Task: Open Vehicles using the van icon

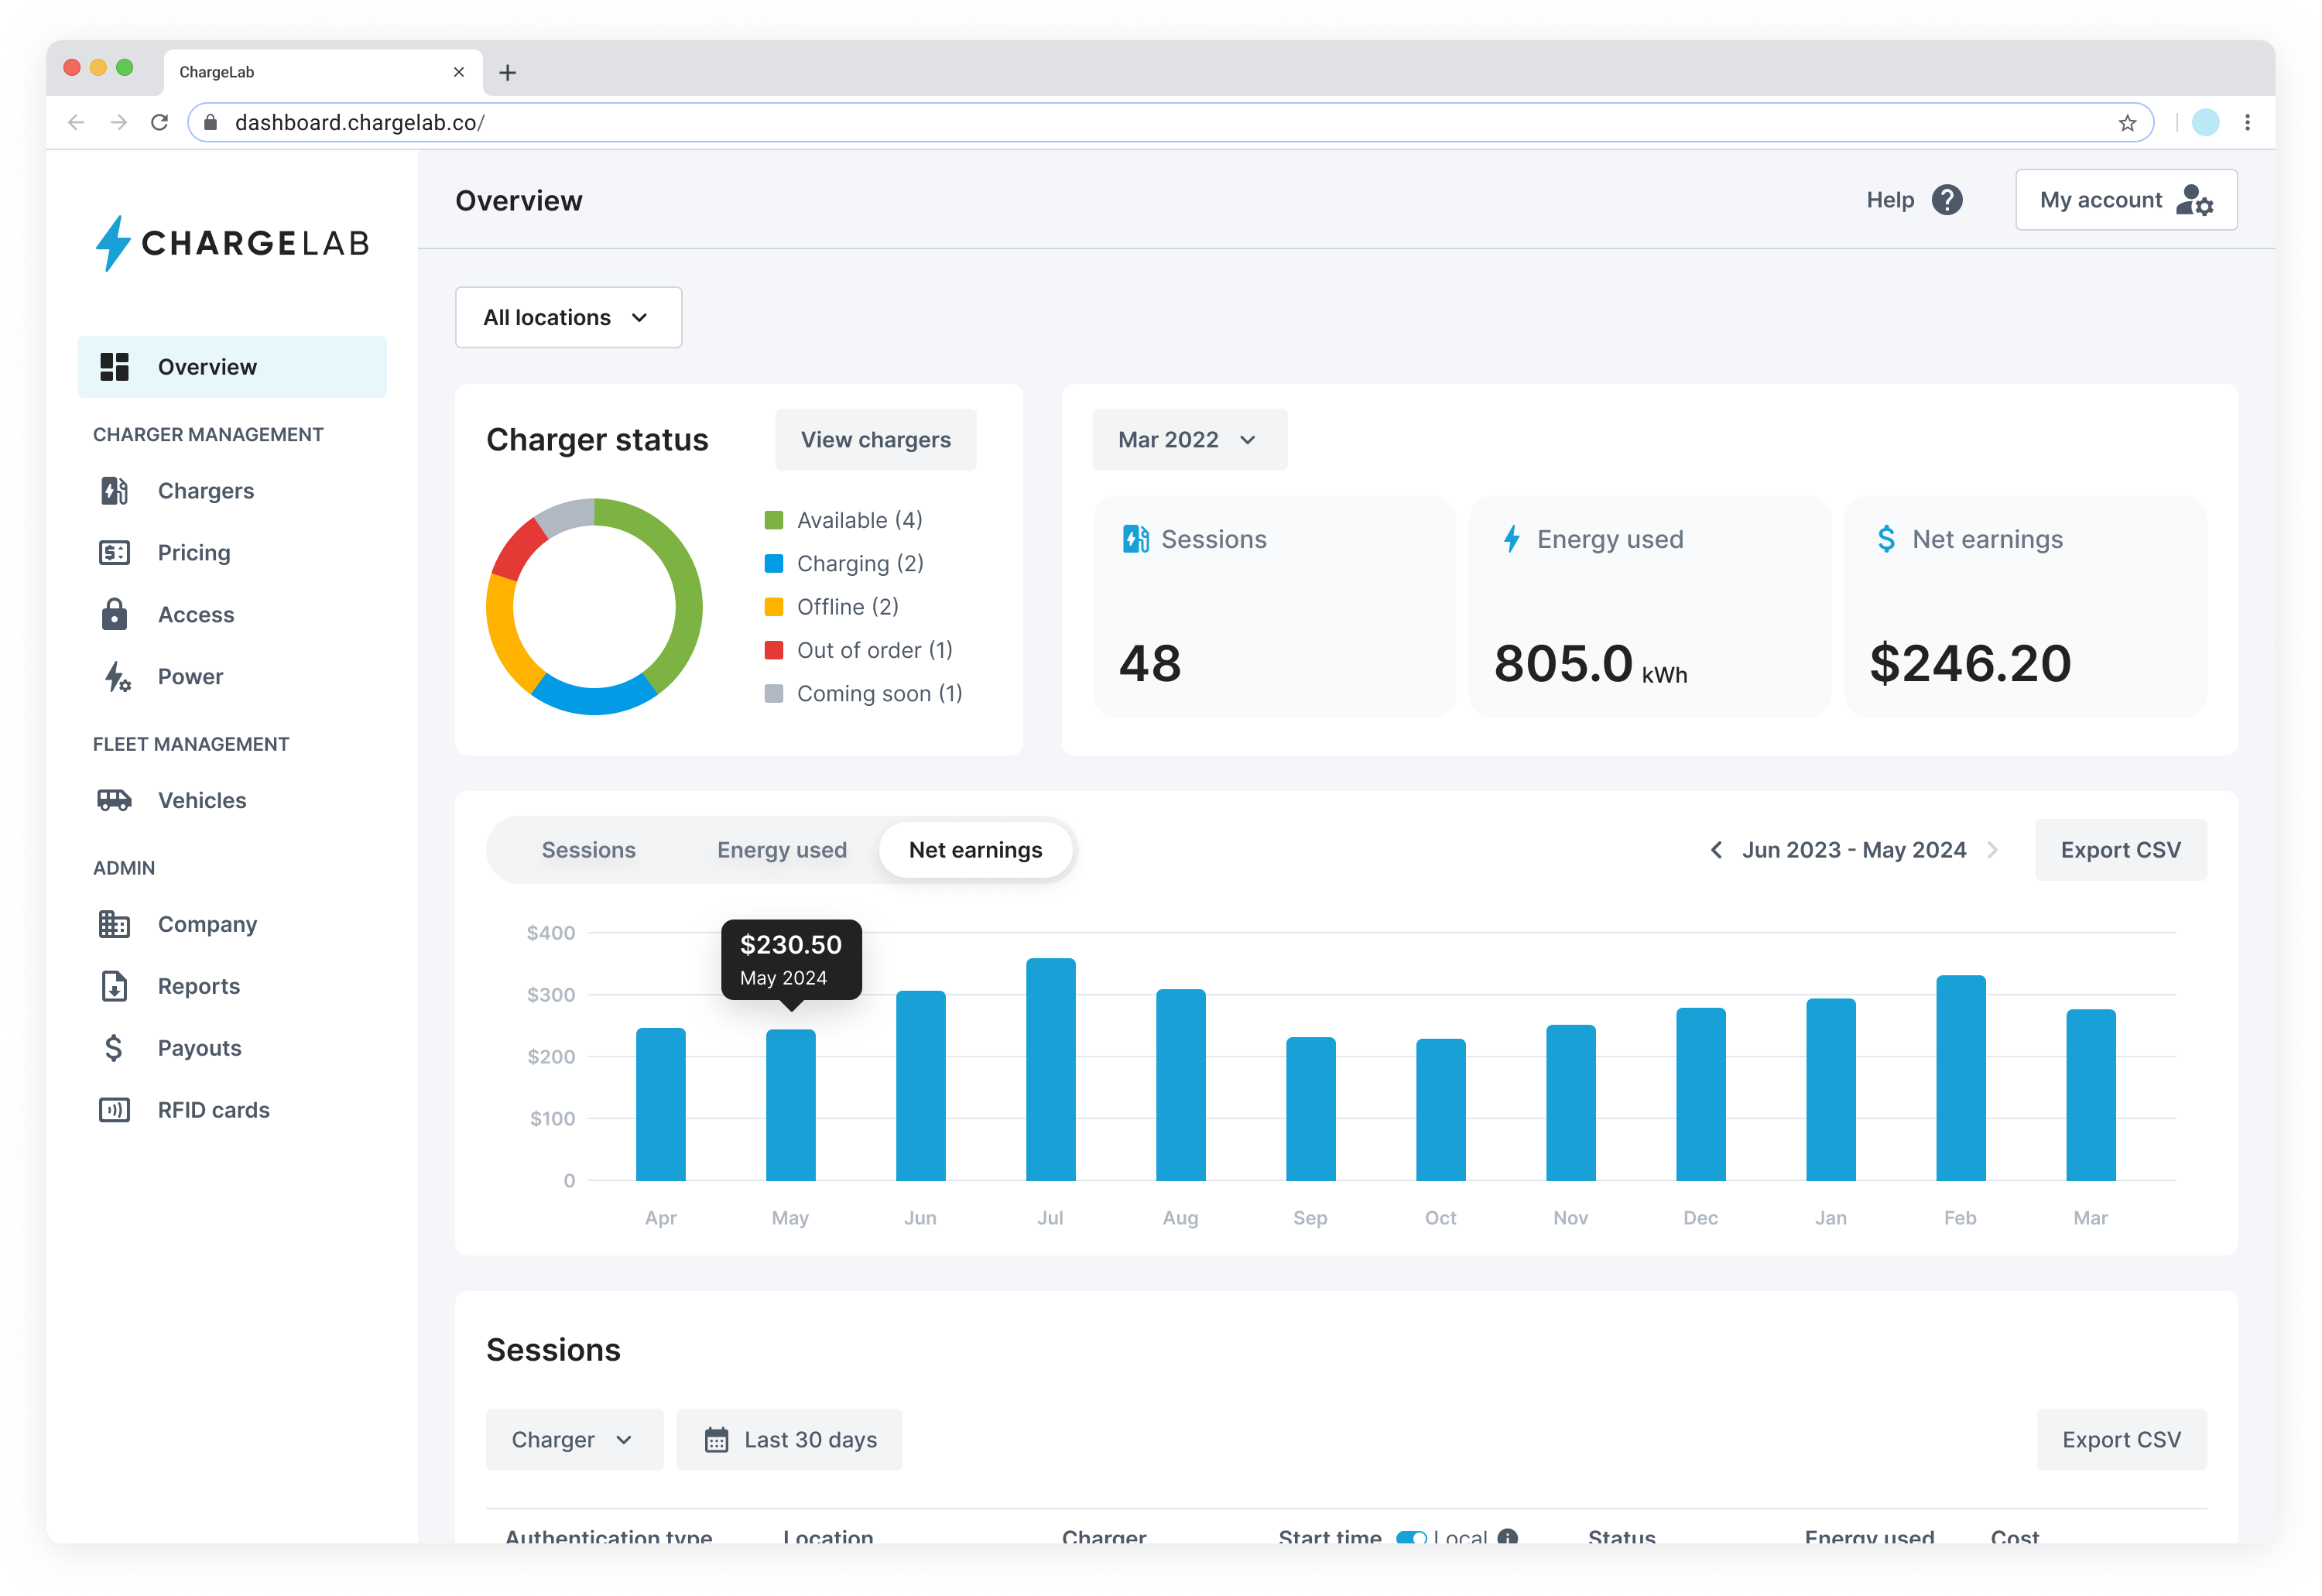Action: point(114,800)
